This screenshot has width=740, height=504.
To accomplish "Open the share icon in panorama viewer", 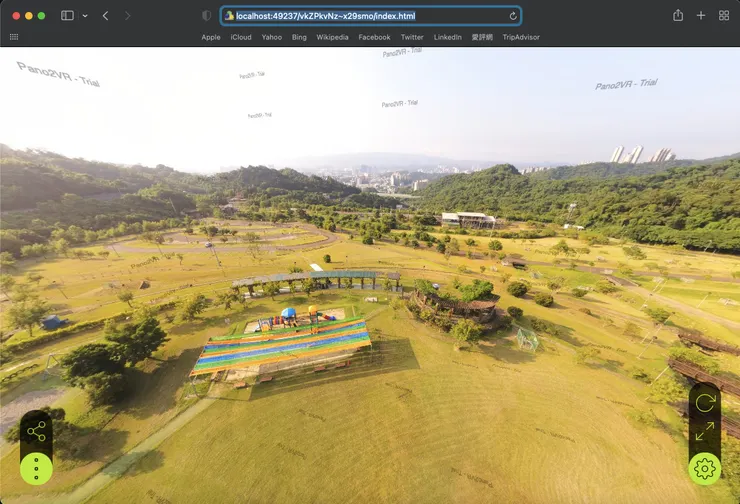I will pyautogui.click(x=36, y=431).
